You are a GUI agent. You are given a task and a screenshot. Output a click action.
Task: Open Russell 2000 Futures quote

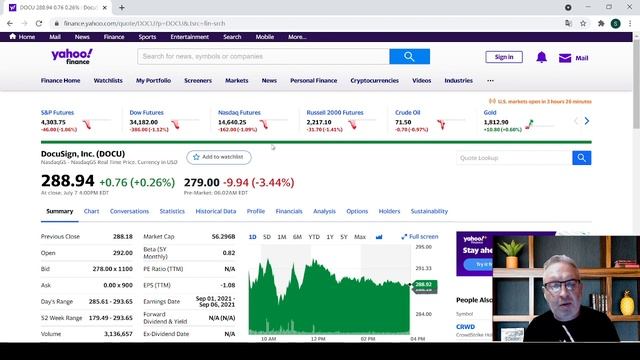[335, 113]
